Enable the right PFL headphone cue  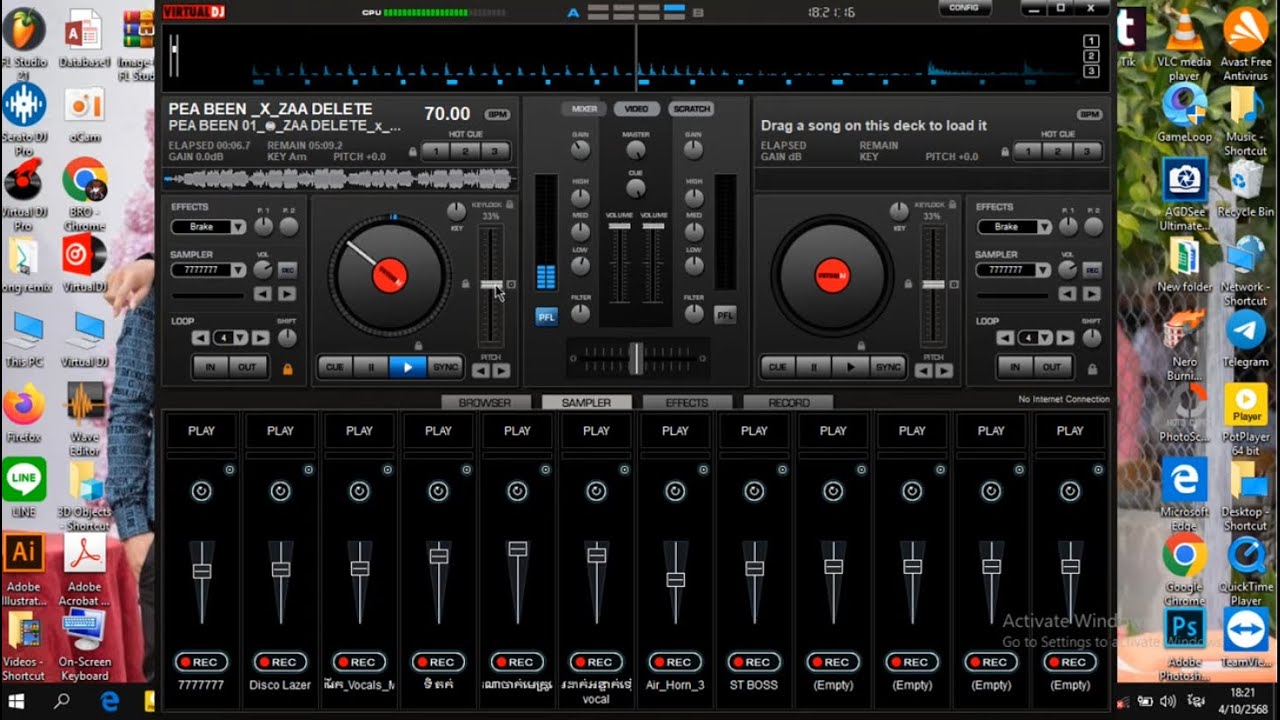pos(724,316)
